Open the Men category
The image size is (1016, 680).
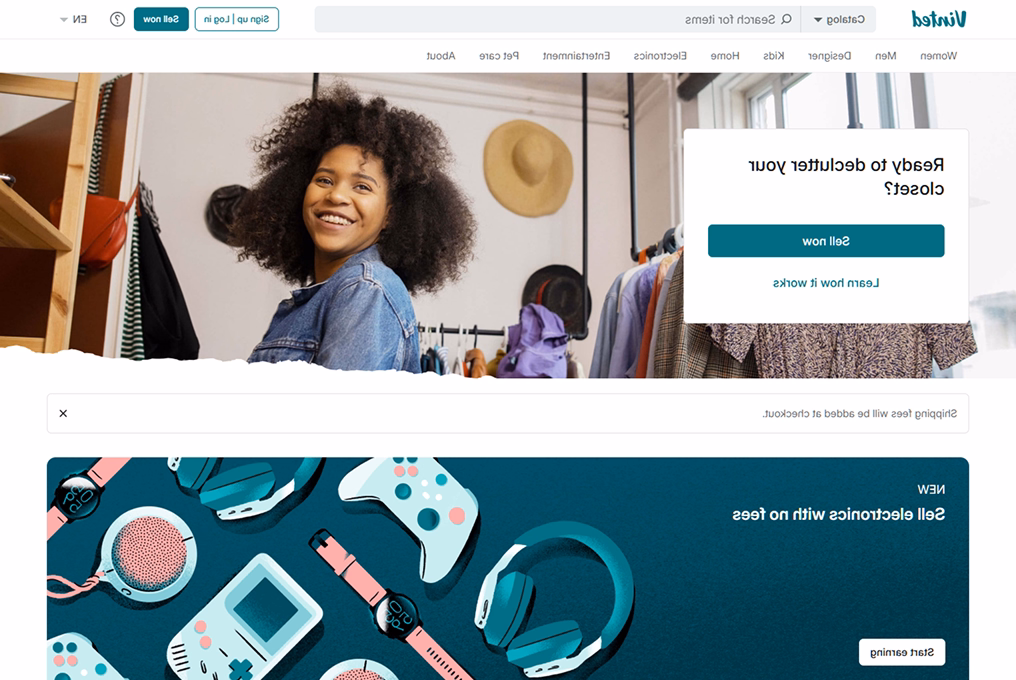pyautogui.click(x=886, y=56)
